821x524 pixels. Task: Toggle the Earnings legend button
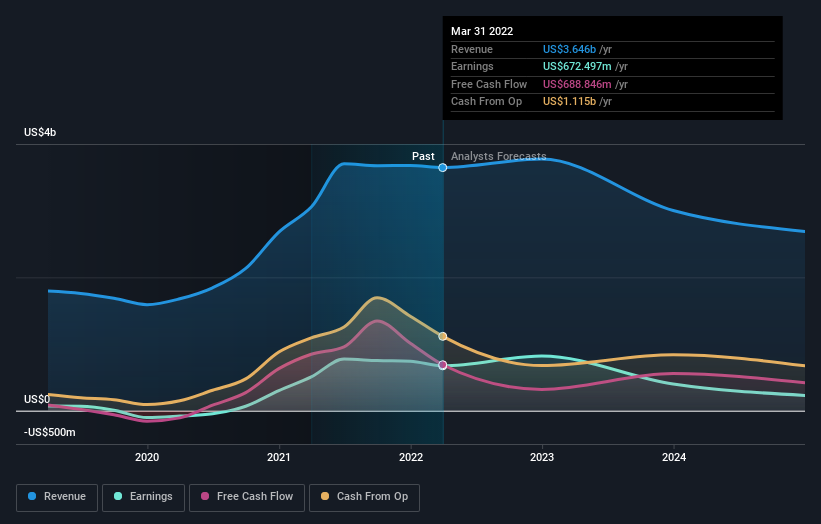point(143,497)
